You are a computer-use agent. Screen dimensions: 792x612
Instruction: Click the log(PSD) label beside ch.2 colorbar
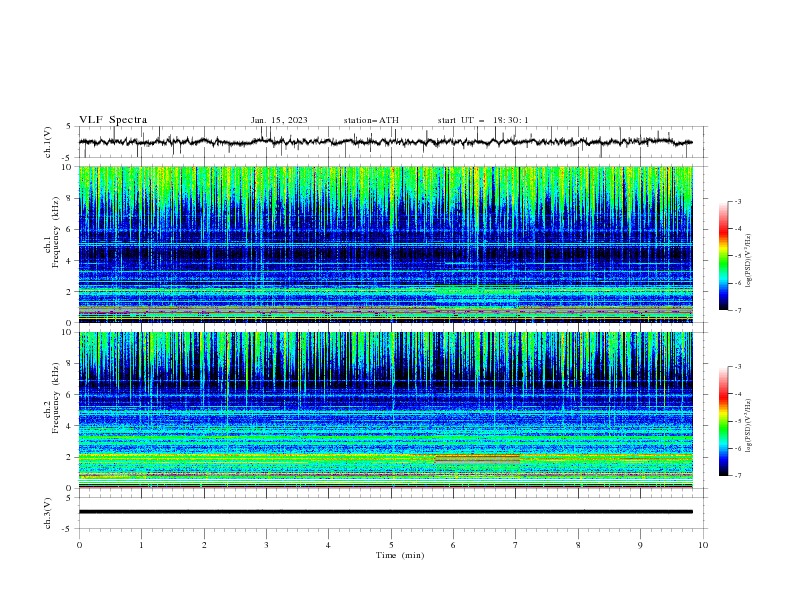tap(748, 426)
